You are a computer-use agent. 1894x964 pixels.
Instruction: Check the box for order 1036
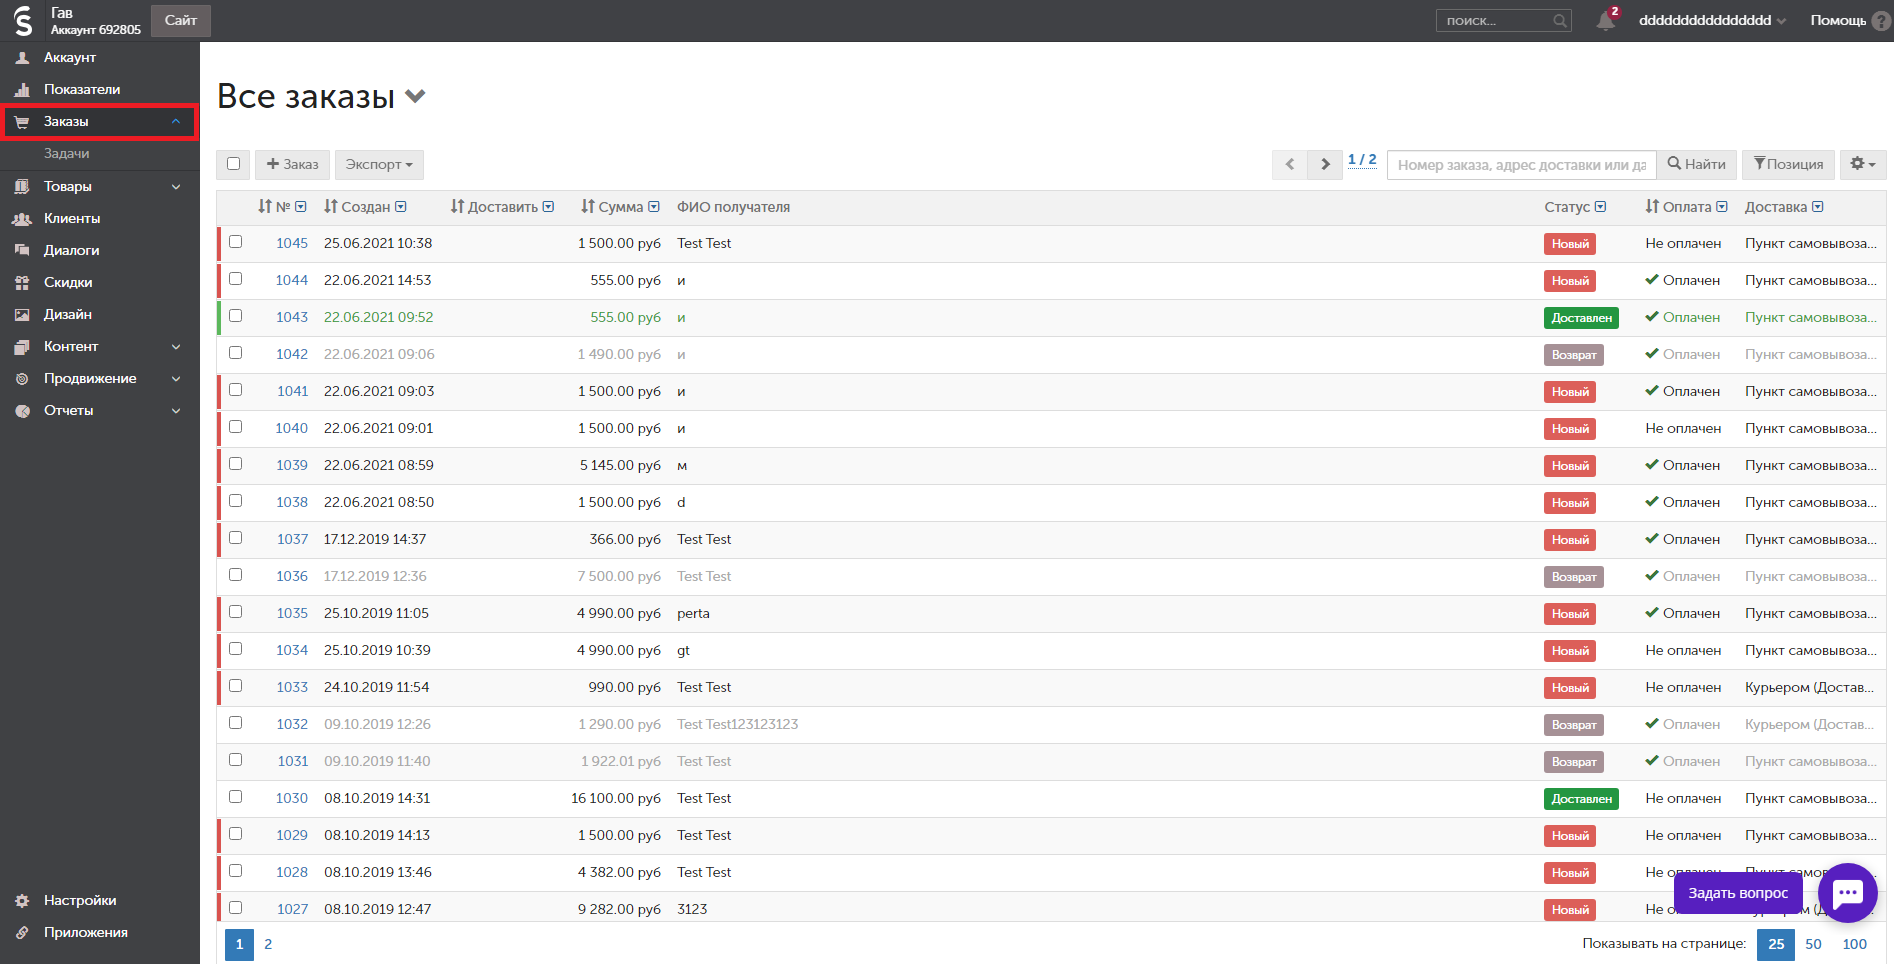tap(235, 575)
